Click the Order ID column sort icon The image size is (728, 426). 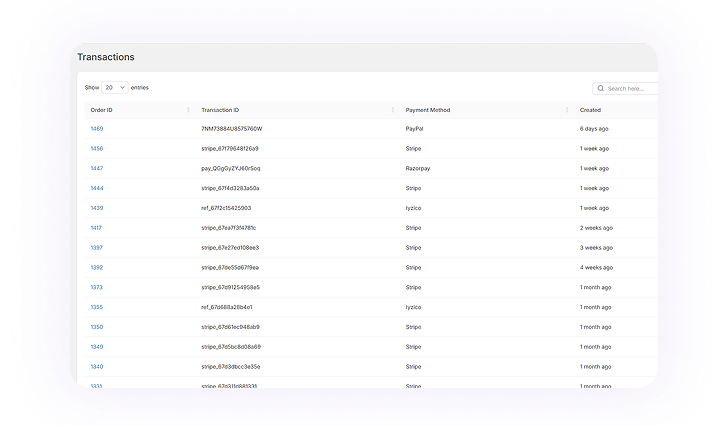pos(188,110)
